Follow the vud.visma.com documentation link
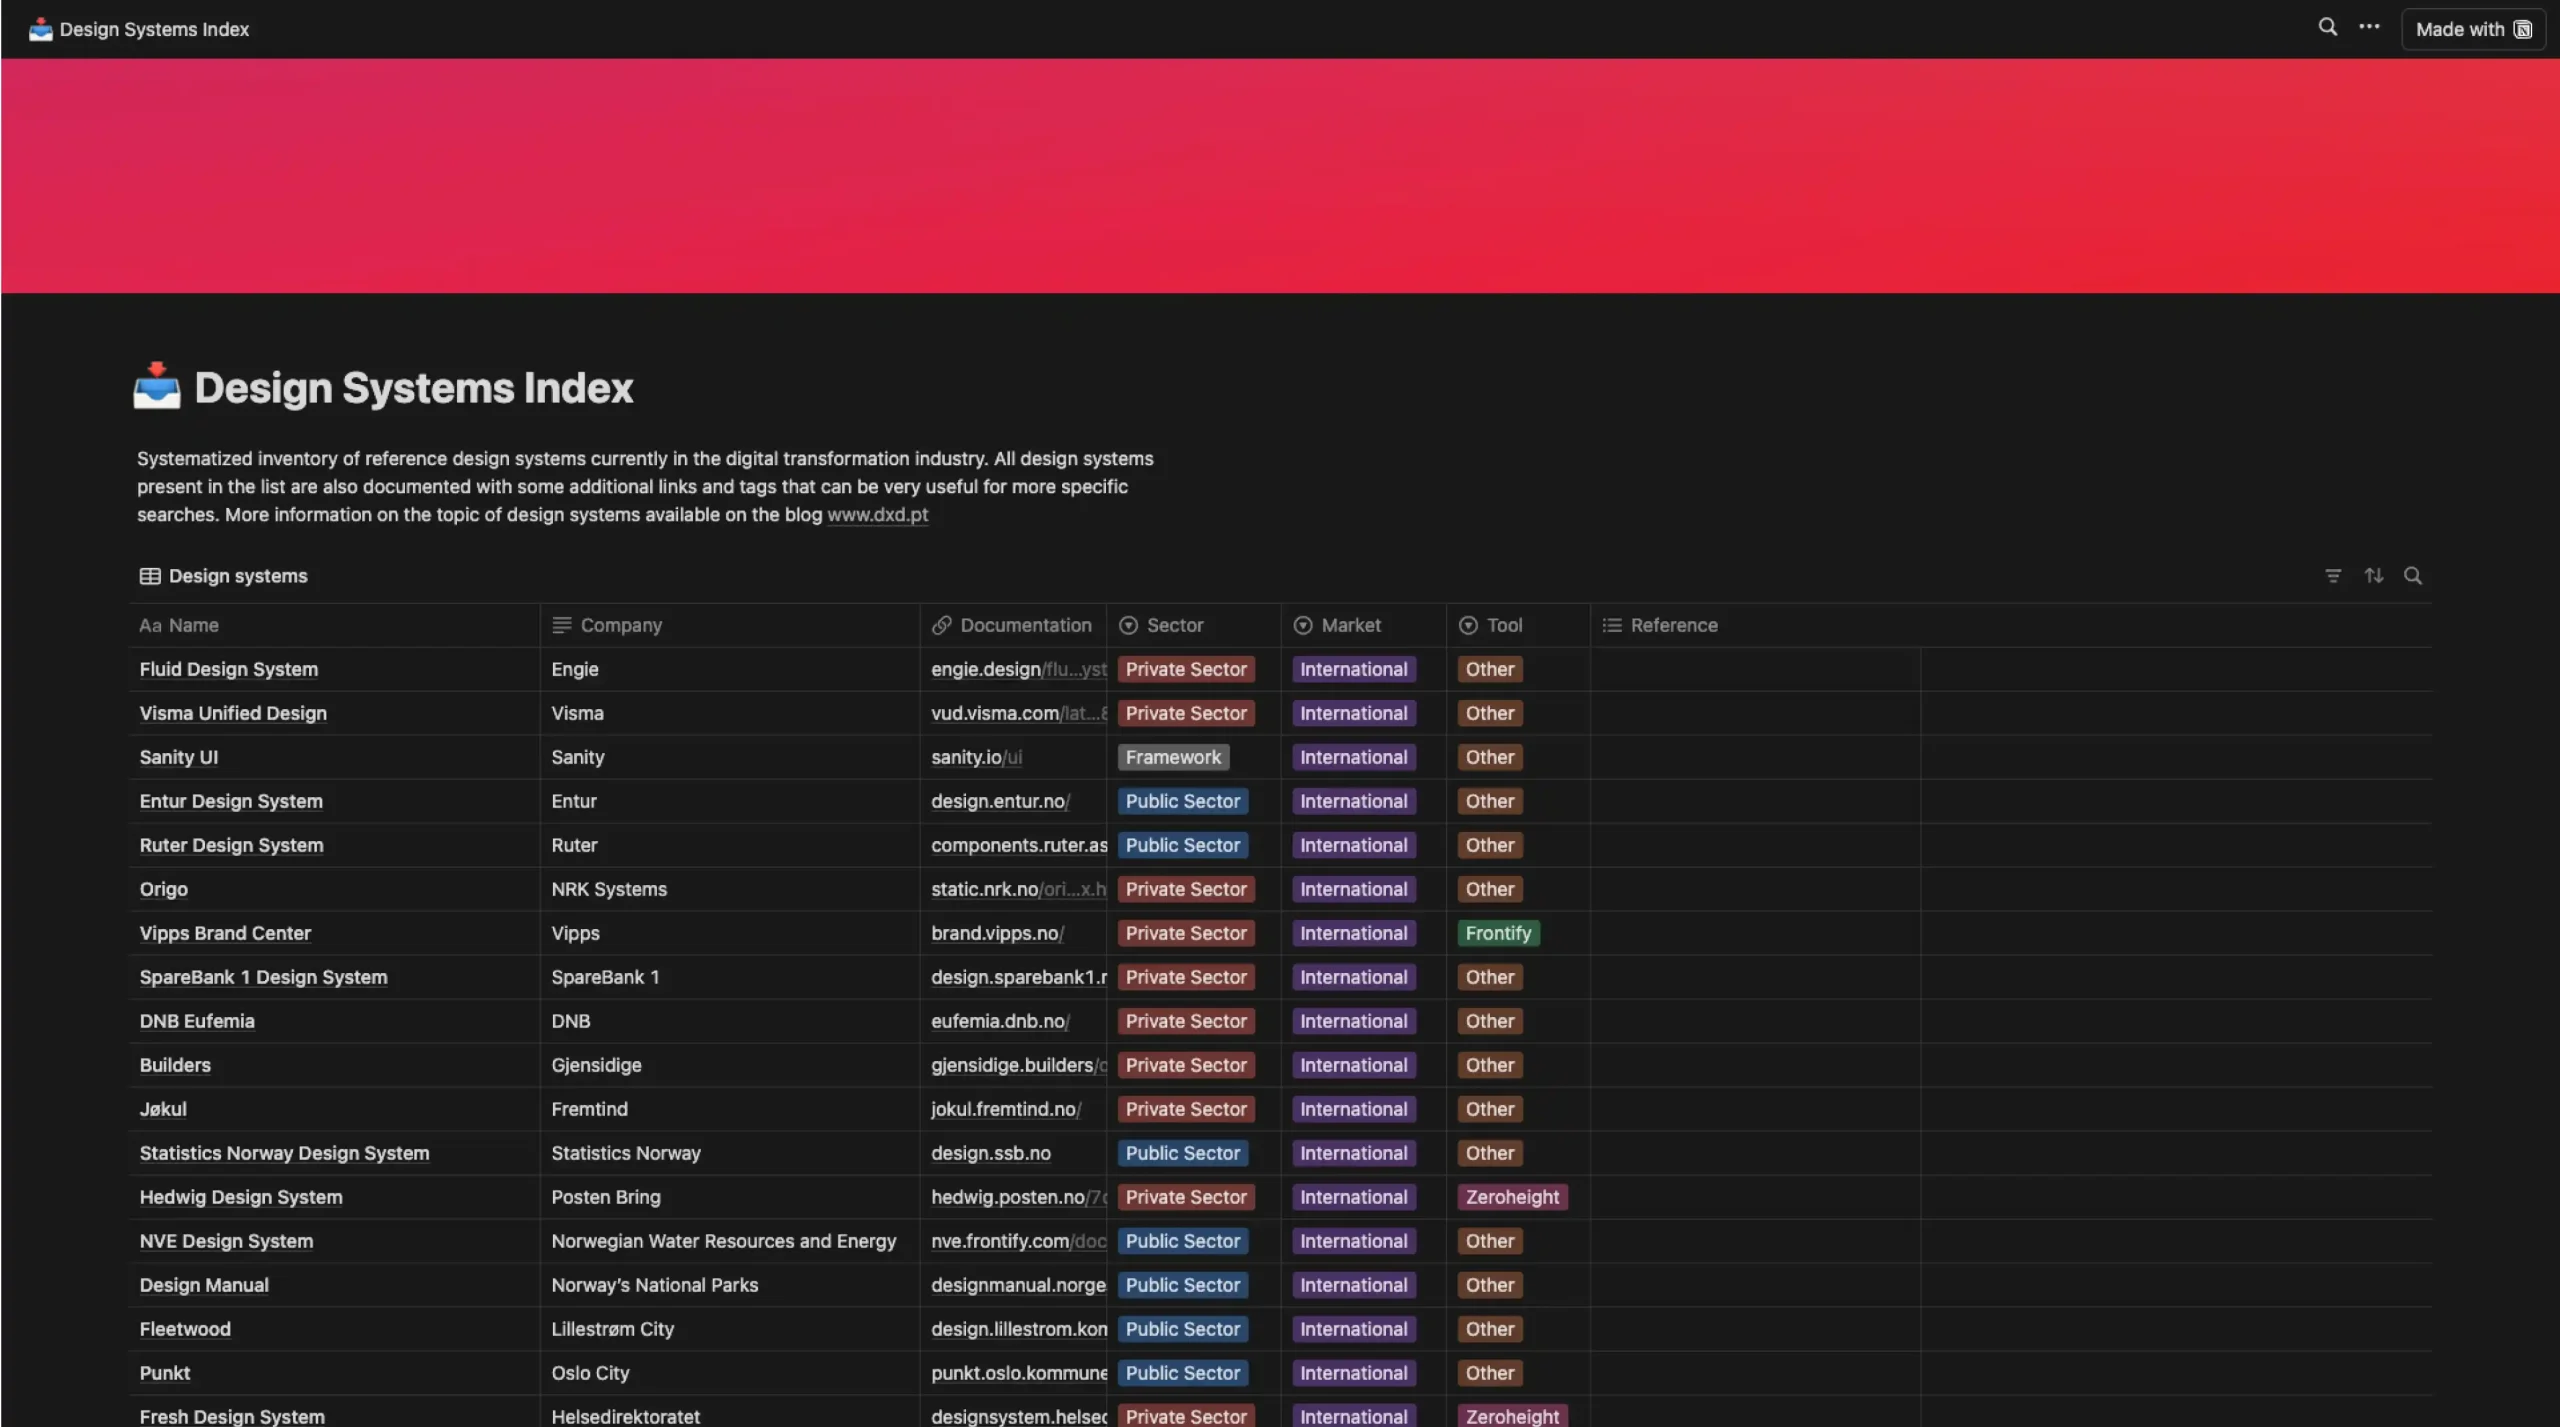The image size is (2560, 1427). pos(1018,713)
